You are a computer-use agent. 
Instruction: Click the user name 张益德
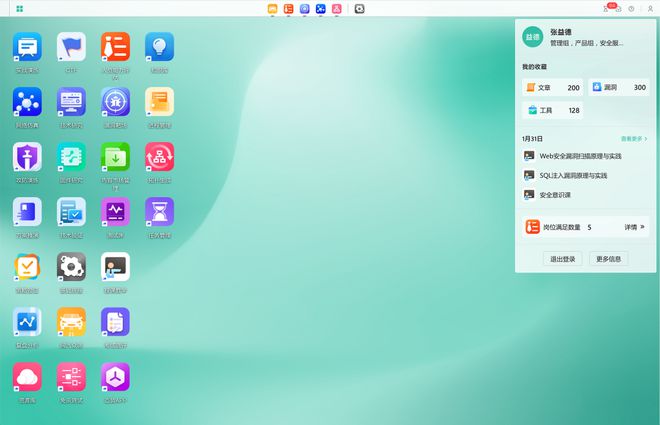pyautogui.click(x=561, y=32)
